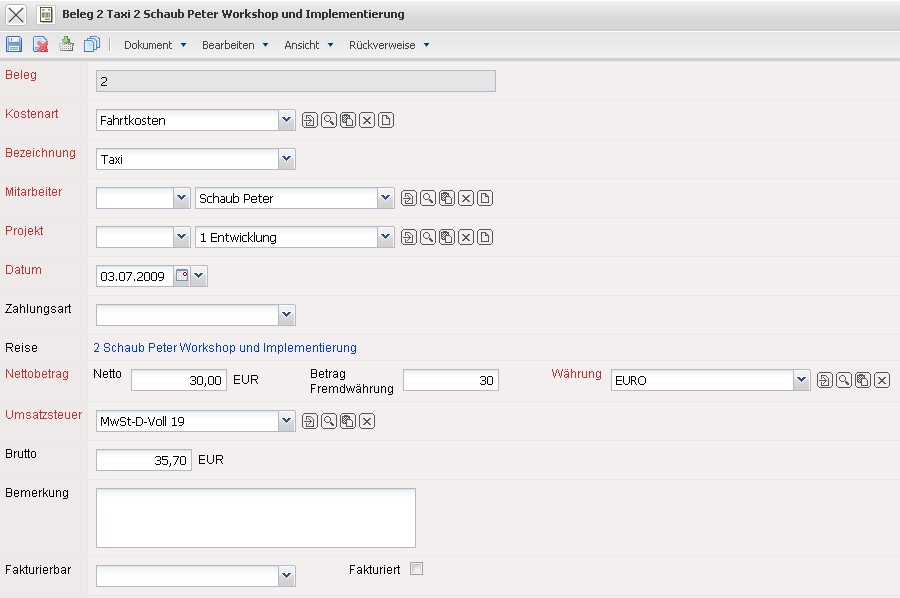Open the Rückverweise menu
900x598 pixels.
(x=389, y=45)
